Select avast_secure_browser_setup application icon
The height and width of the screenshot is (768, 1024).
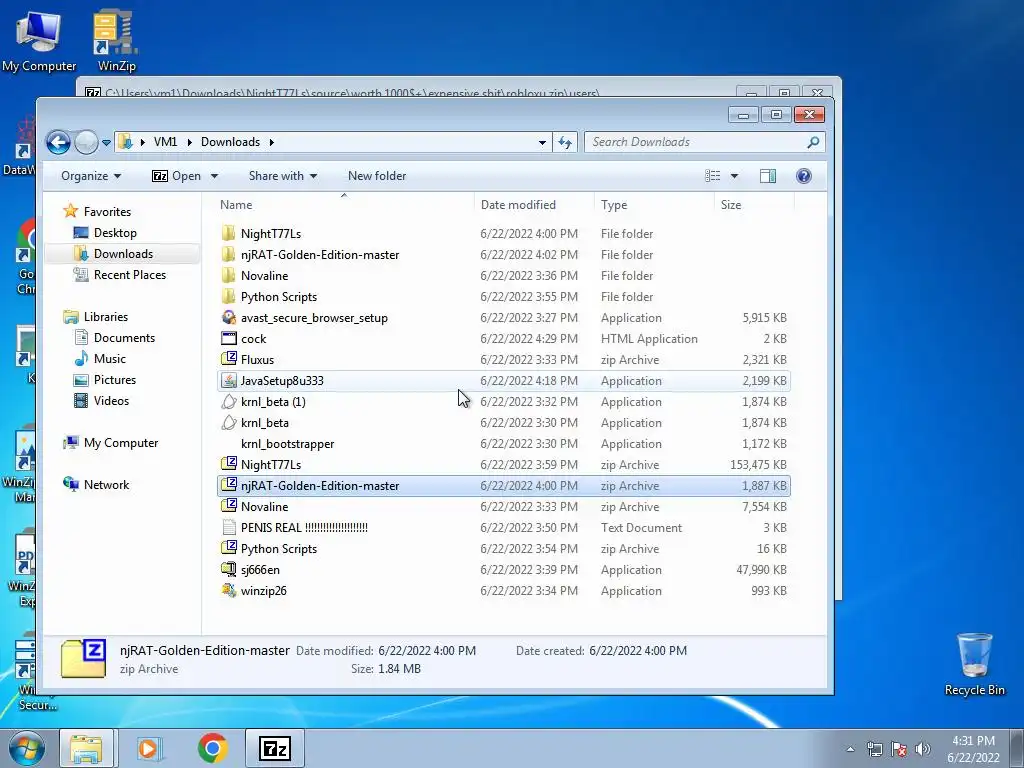point(229,317)
